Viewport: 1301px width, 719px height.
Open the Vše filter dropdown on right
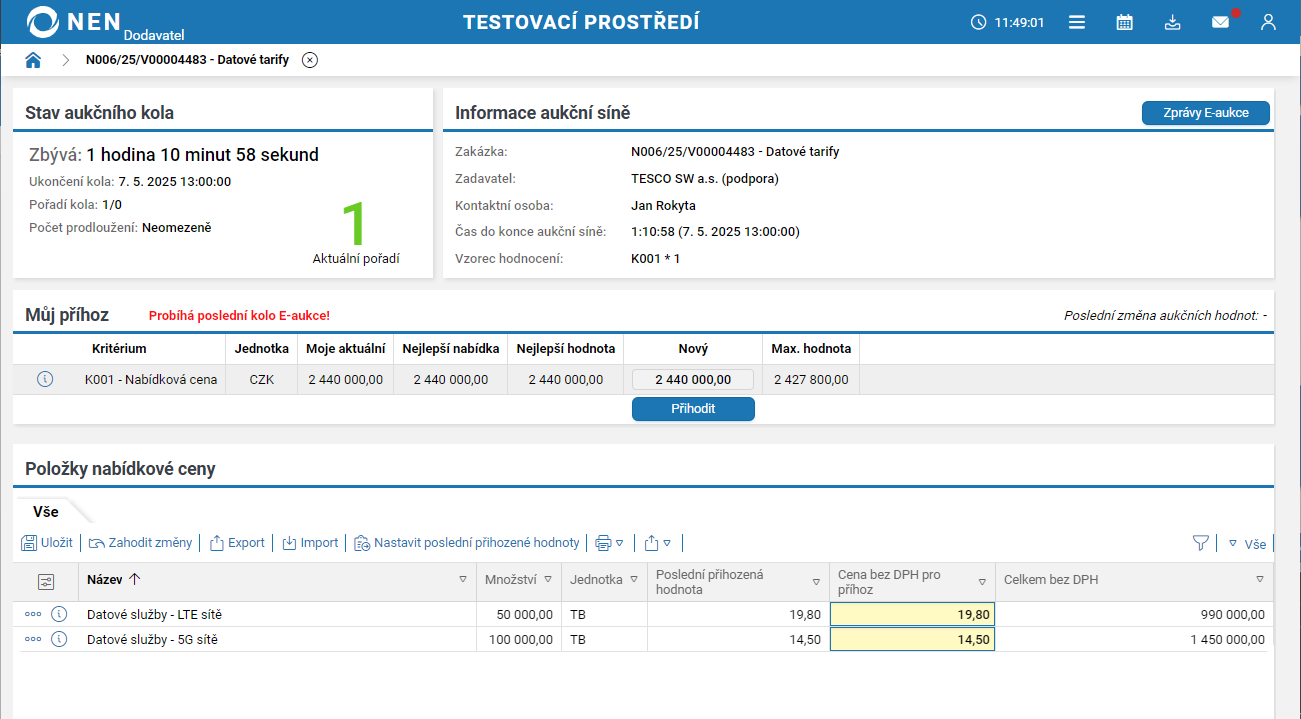coord(1247,544)
